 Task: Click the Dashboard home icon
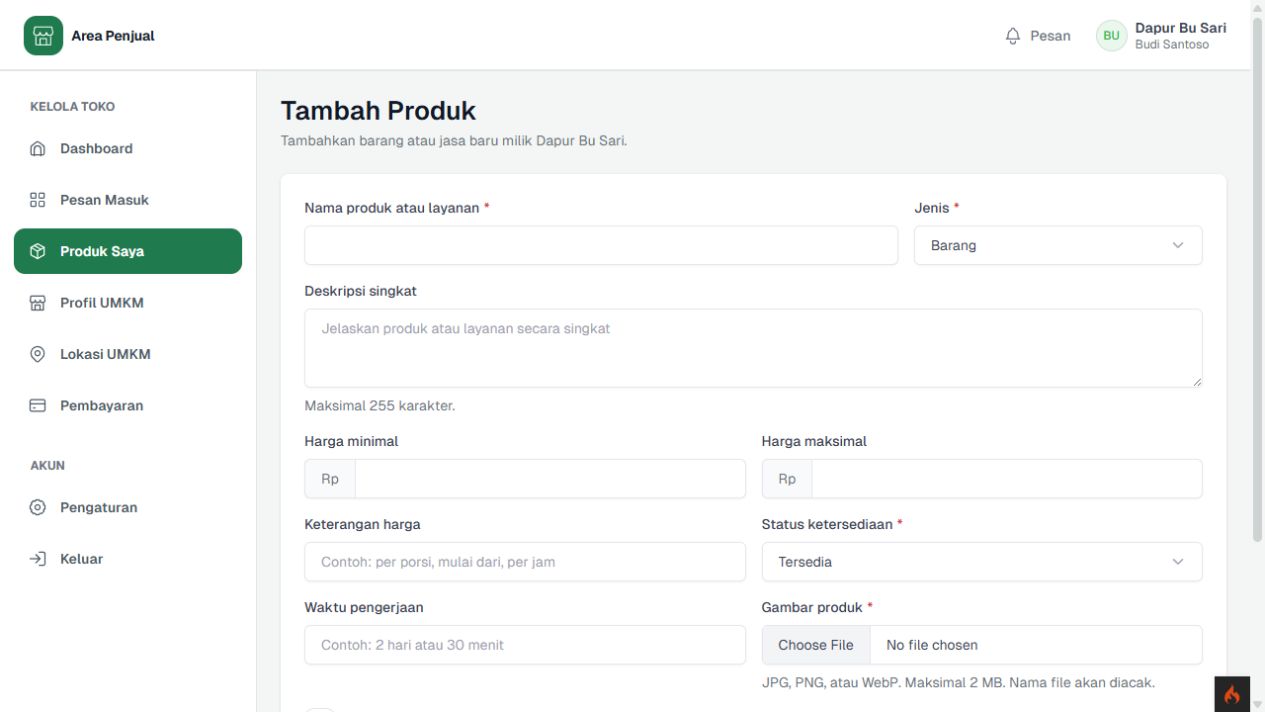coord(38,149)
